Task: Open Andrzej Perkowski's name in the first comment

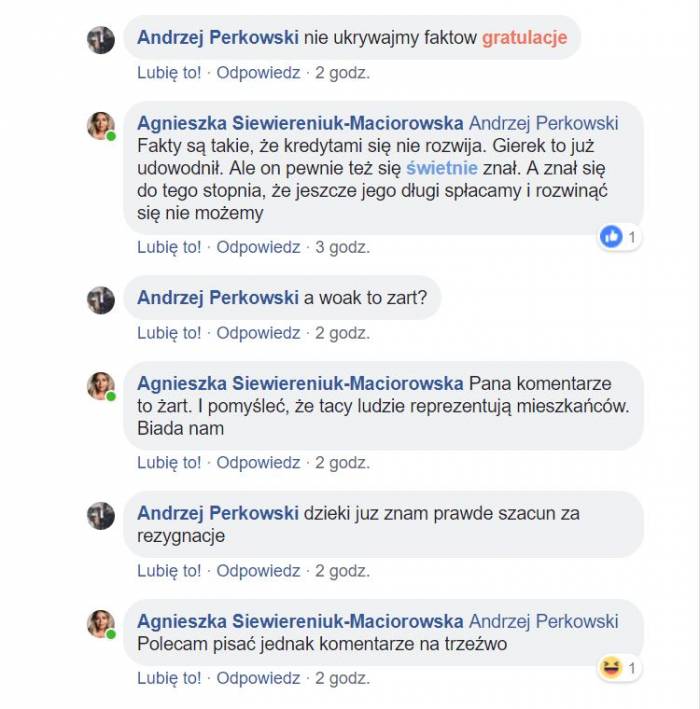Action: [218, 38]
